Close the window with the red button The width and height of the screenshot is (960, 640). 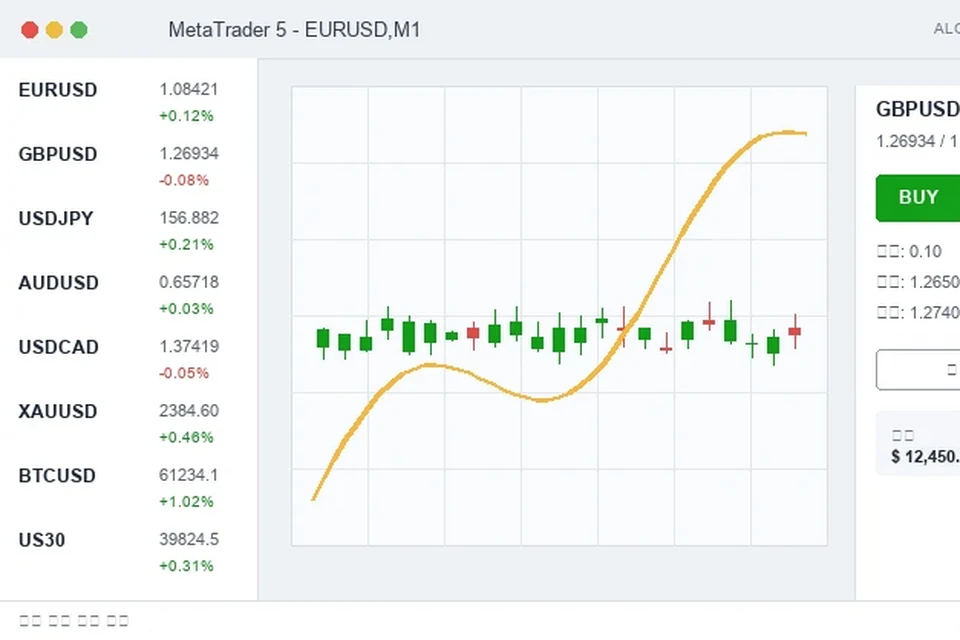point(29,29)
